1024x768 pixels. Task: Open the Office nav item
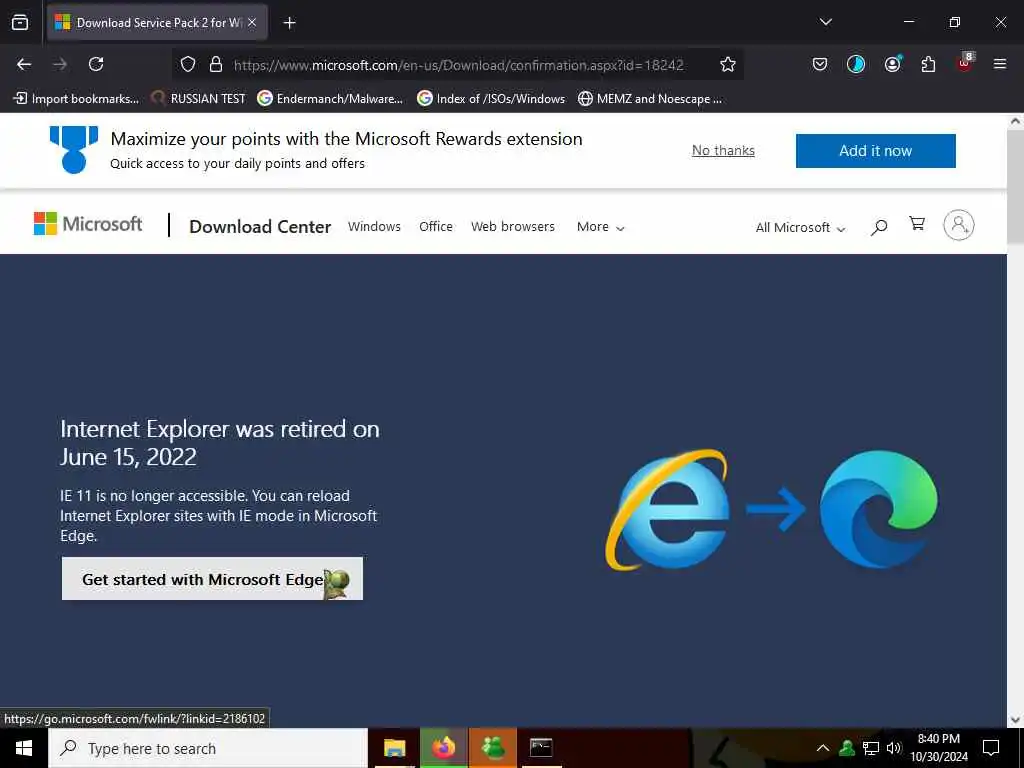point(436,227)
